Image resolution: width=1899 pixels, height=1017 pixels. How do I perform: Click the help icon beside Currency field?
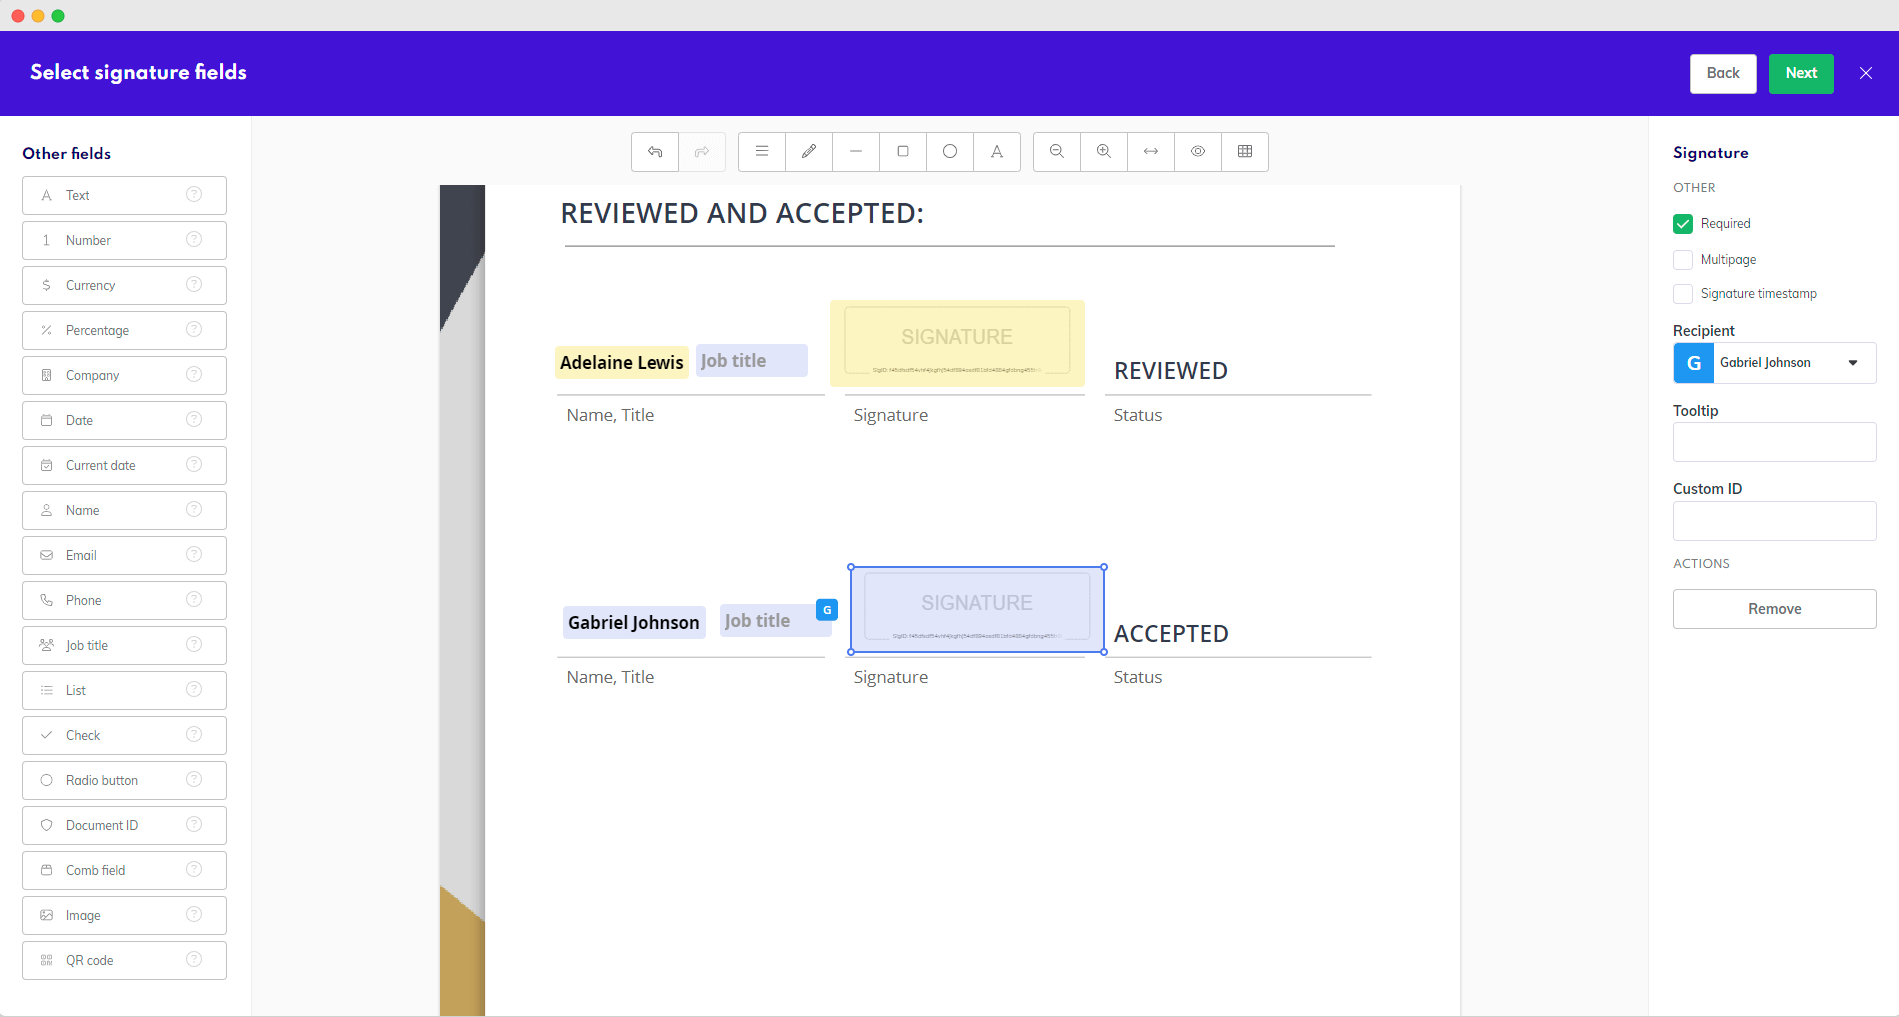point(194,285)
